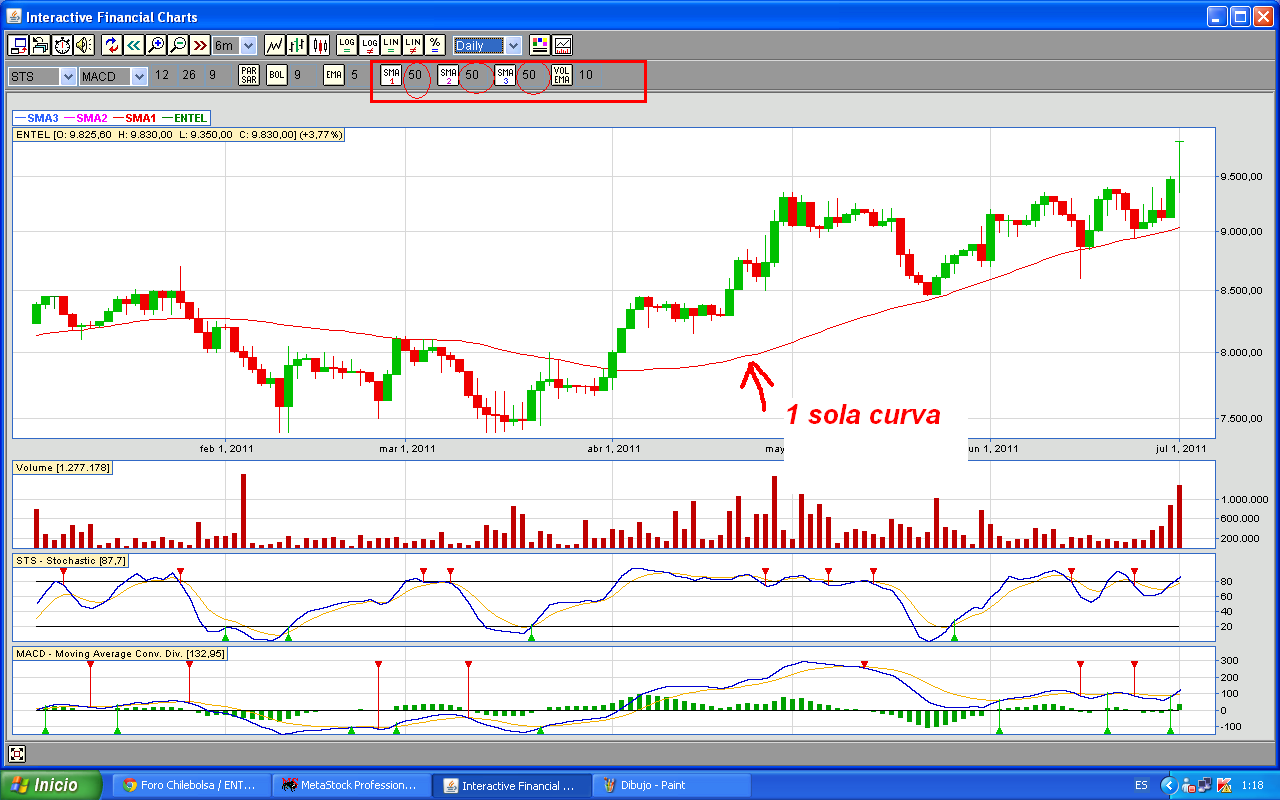This screenshot has width=1280, height=800.
Task: Click the teal scroll-back double arrow
Action: click(133, 45)
